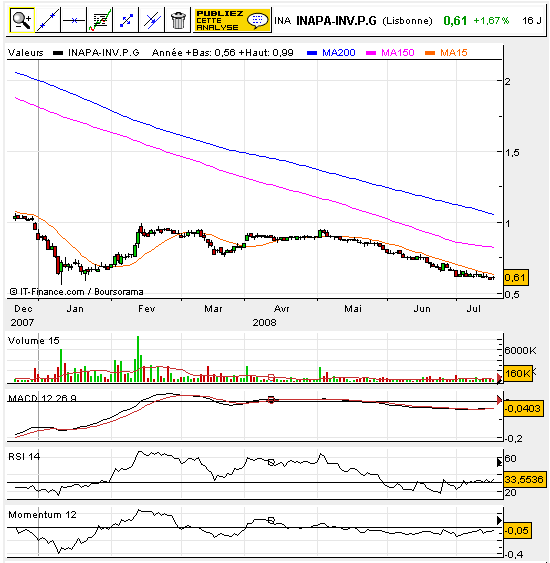
Task: Click the +1,67% change value
Action: pos(491,21)
